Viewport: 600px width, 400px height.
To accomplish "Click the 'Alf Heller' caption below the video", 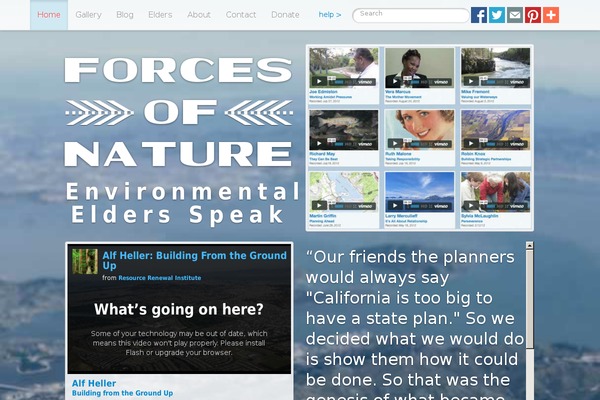I will point(94,383).
